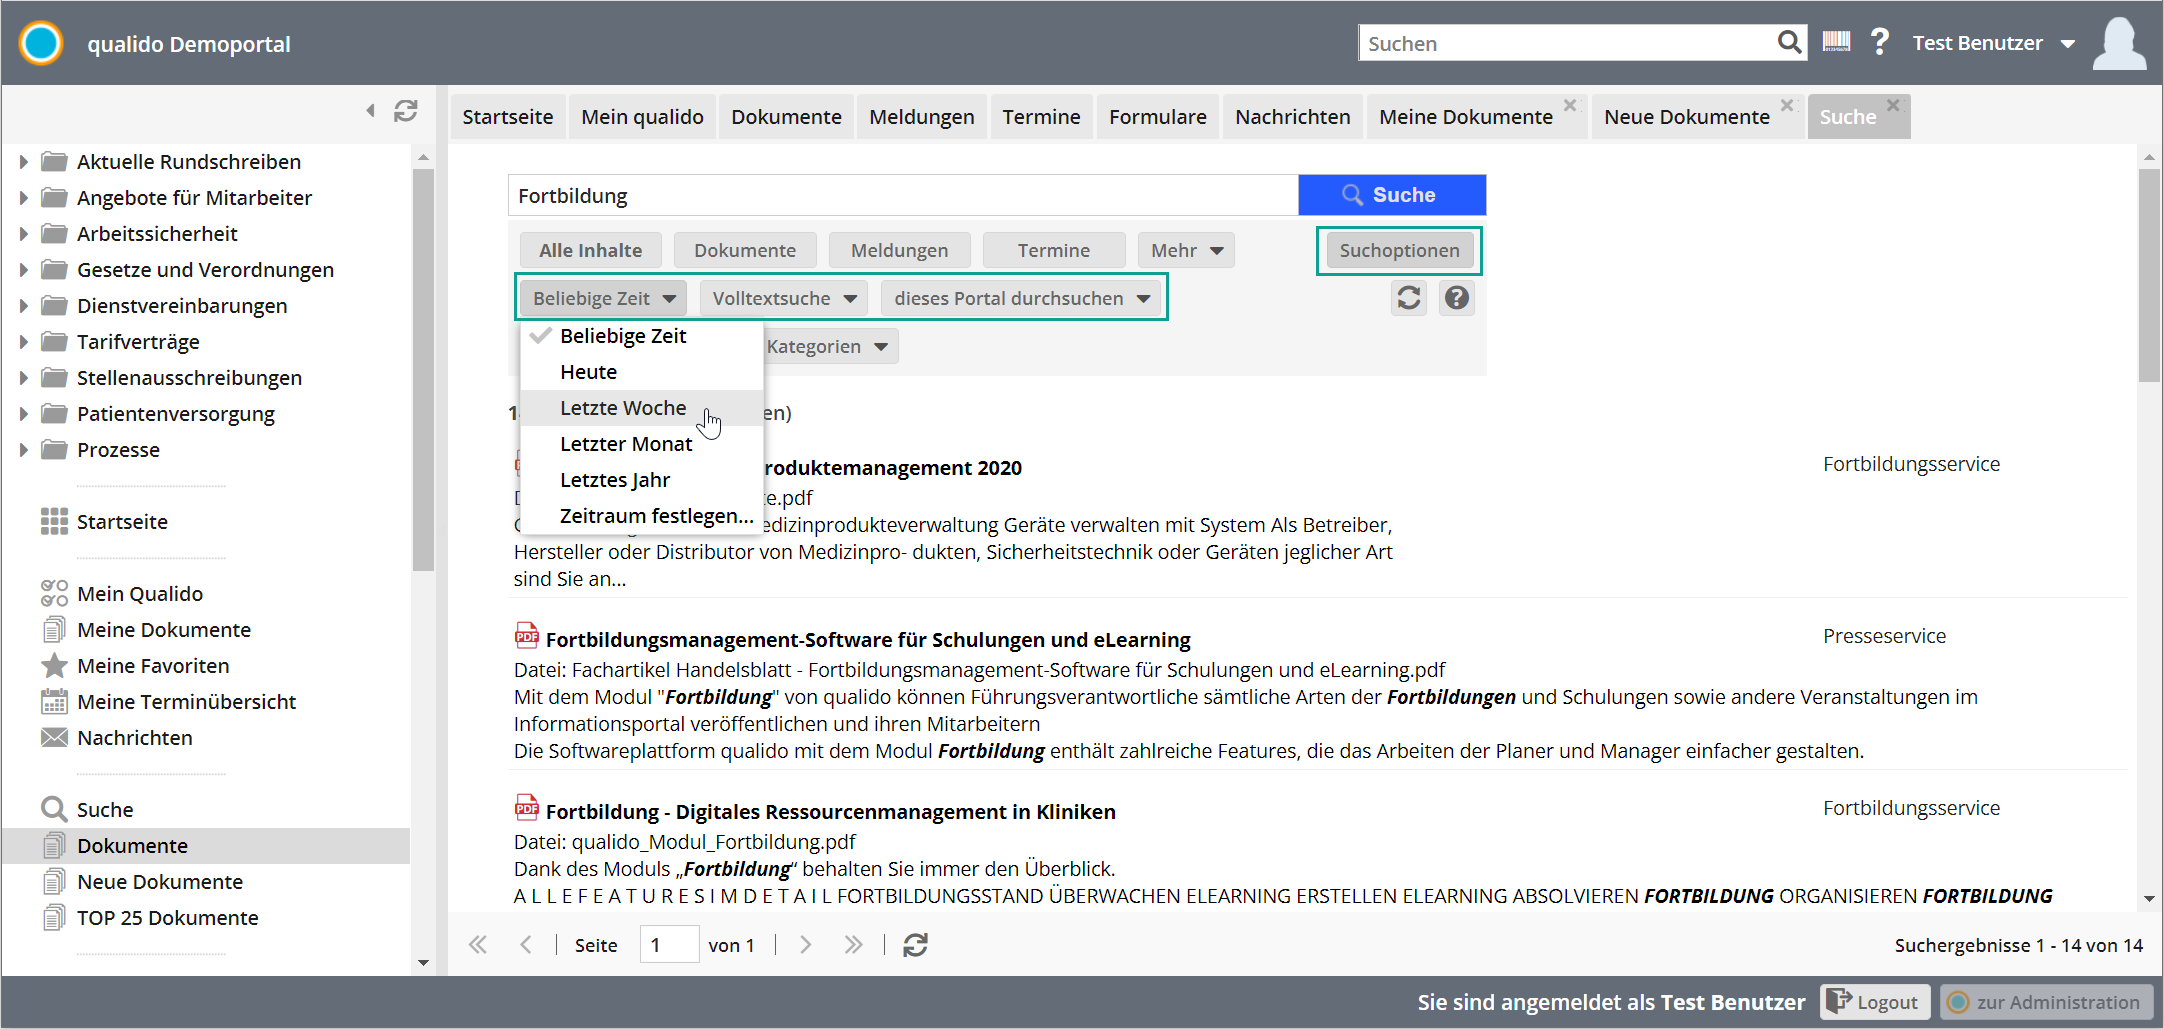
Task: Close the Meine Dokumente tab
Action: tap(1570, 105)
